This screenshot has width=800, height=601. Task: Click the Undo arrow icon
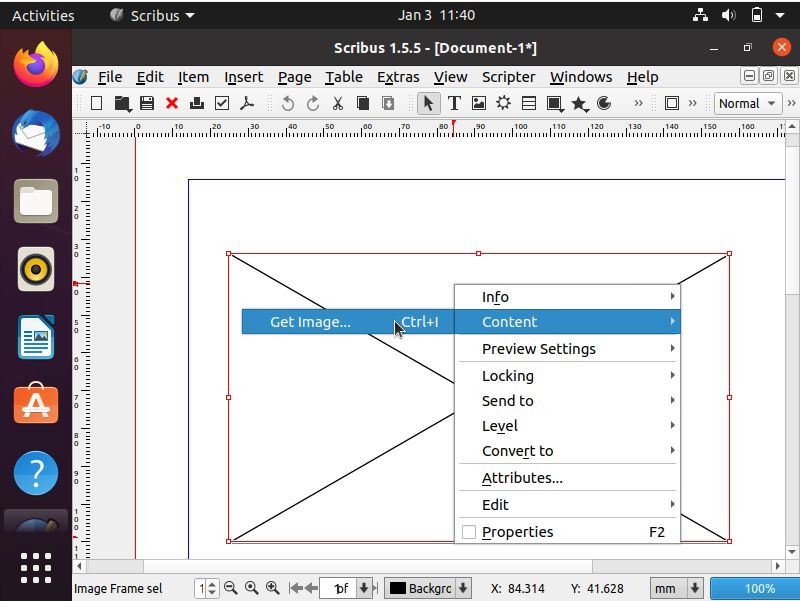click(288, 103)
